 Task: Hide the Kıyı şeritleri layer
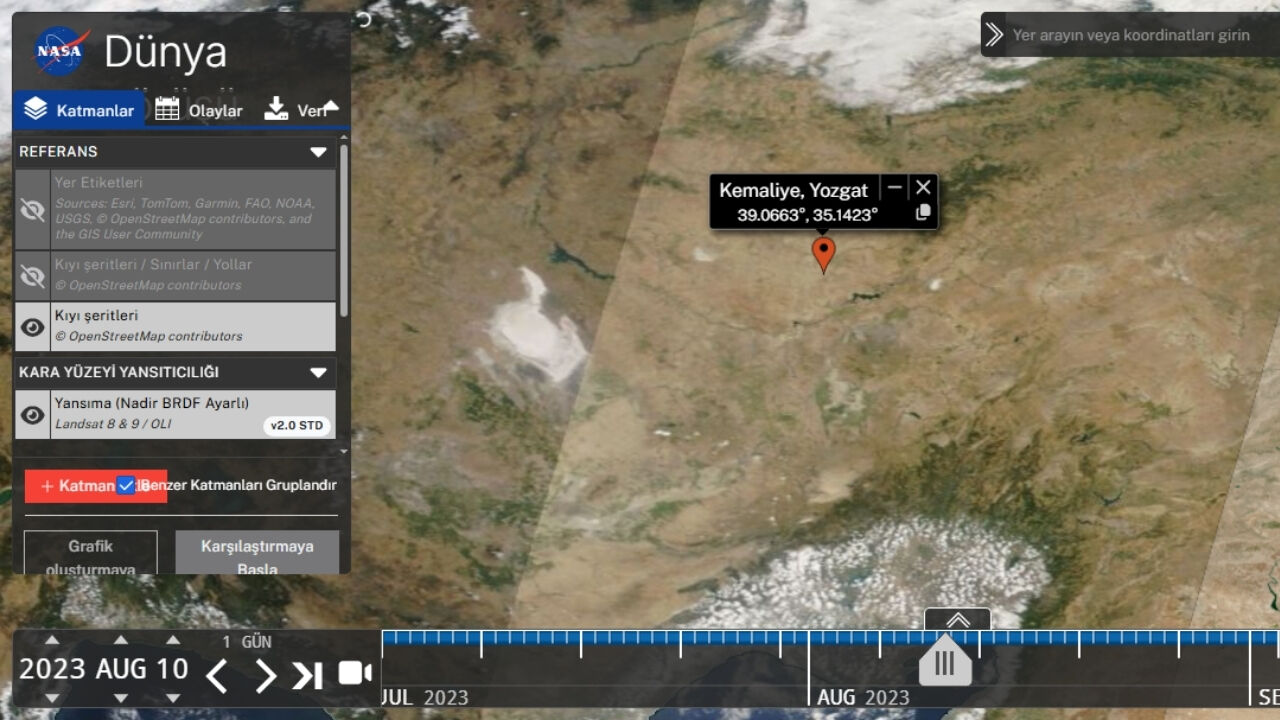click(x=33, y=327)
